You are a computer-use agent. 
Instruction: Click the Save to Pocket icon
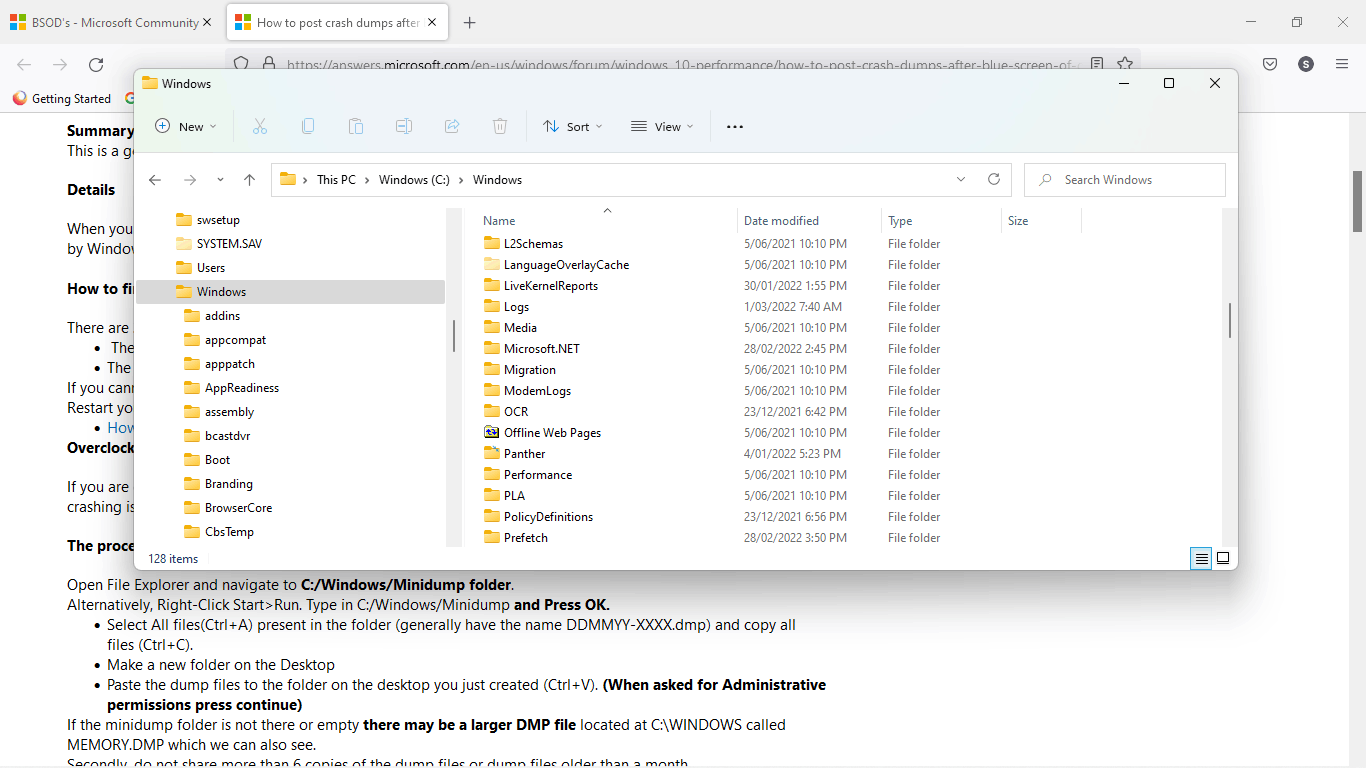(x=1270, y=64)
